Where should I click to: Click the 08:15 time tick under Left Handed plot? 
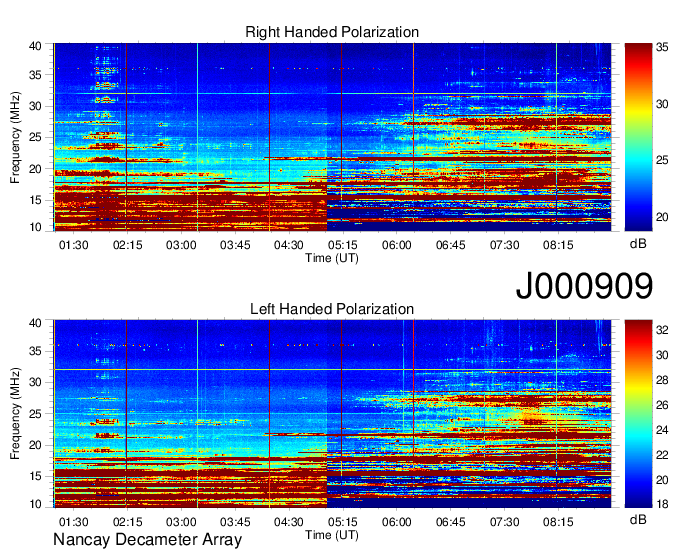pyautogui.click(x=558, y=522)
